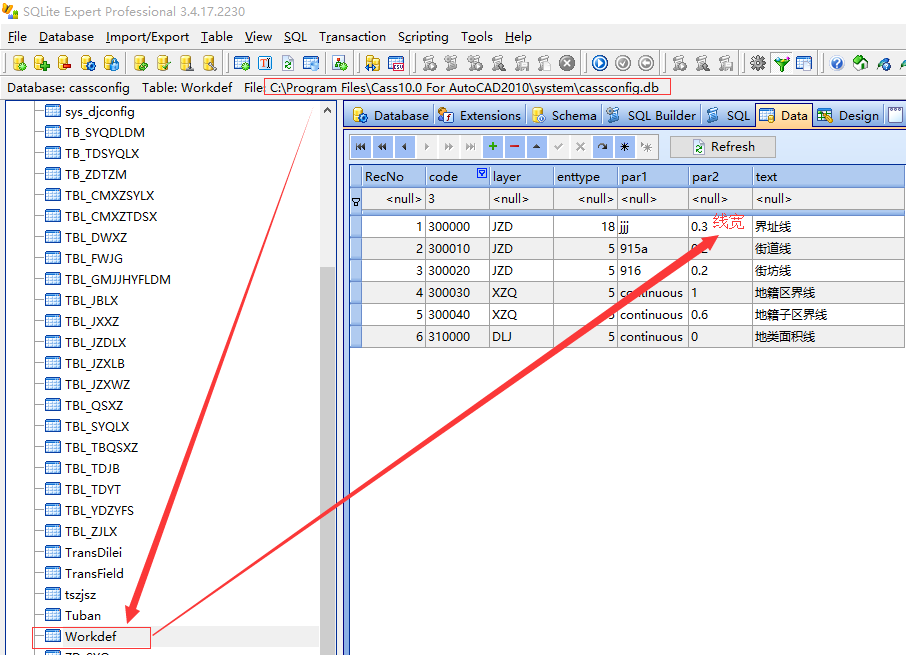Click the insert record plus button
The height and width of the screenshot is (655, 906).
click(492, 147)
